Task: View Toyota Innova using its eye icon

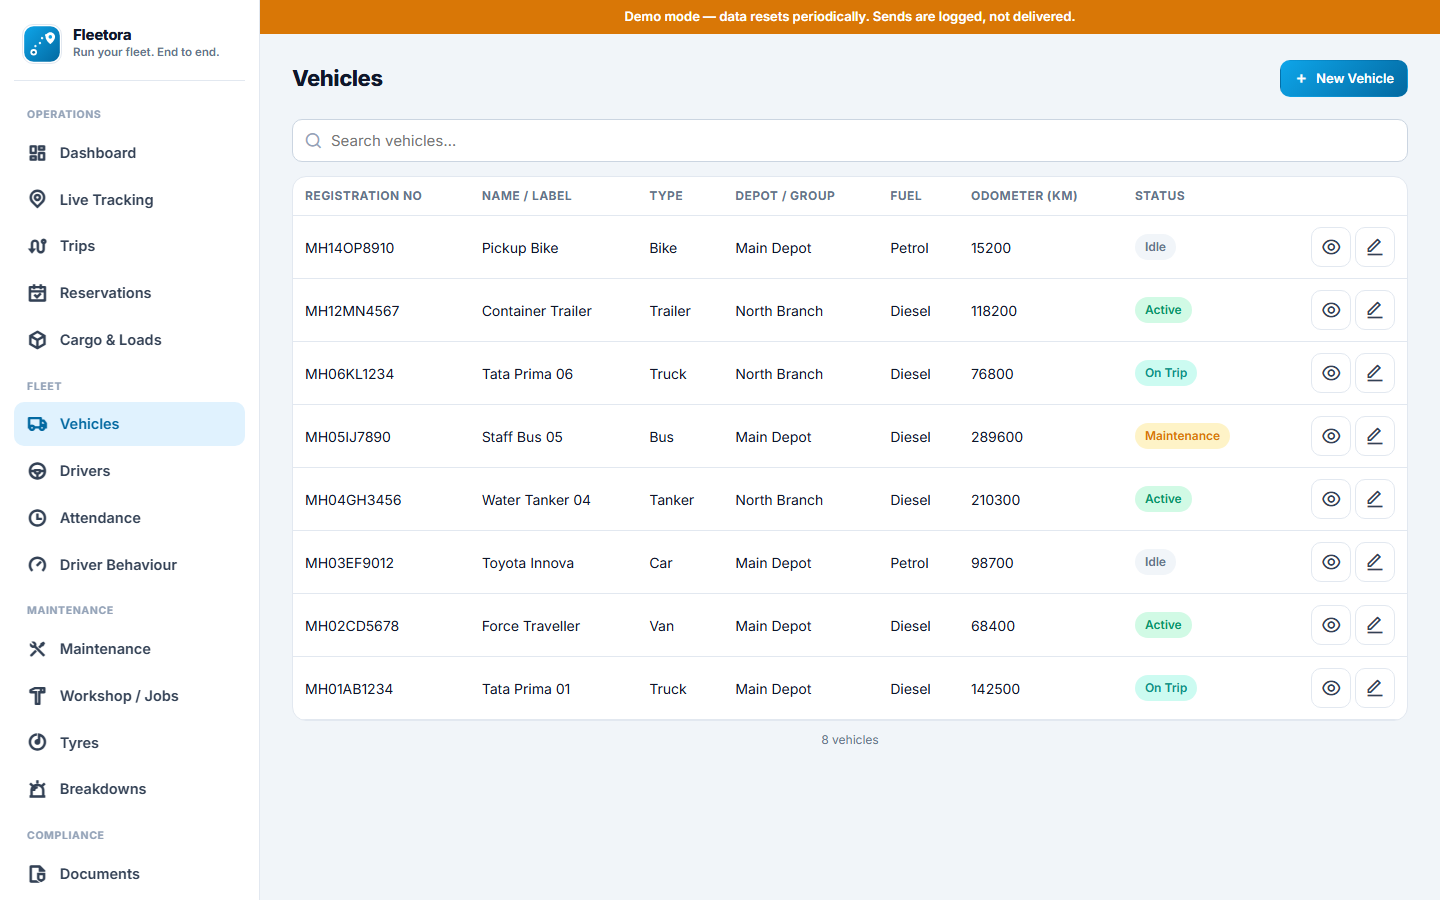Action: click(1330, 562)
